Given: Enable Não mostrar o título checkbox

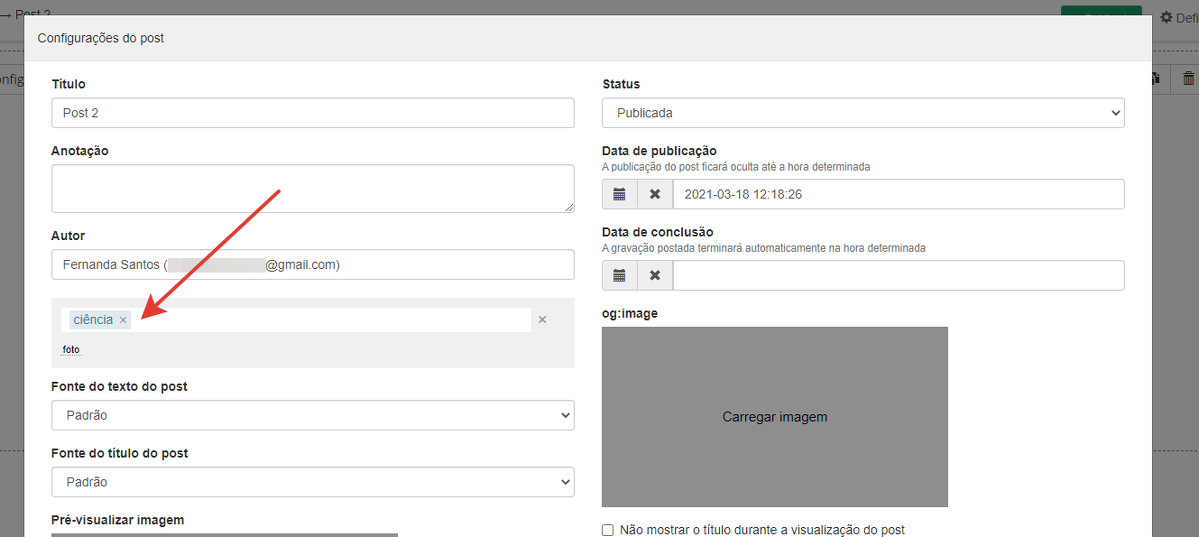Looking at the screenshot, I should click(x=608, y=530).
